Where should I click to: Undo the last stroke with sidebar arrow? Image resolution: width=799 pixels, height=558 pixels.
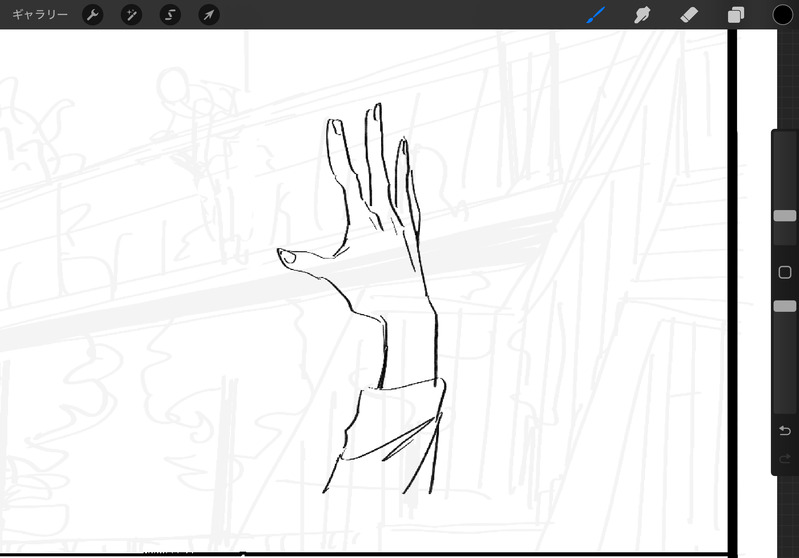point(785,431)
